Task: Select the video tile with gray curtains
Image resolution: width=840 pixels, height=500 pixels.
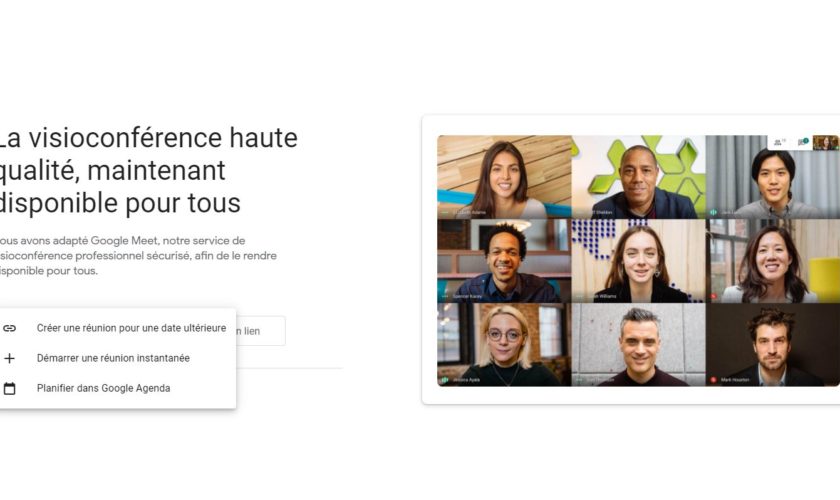Action: [x=772, y=176]
